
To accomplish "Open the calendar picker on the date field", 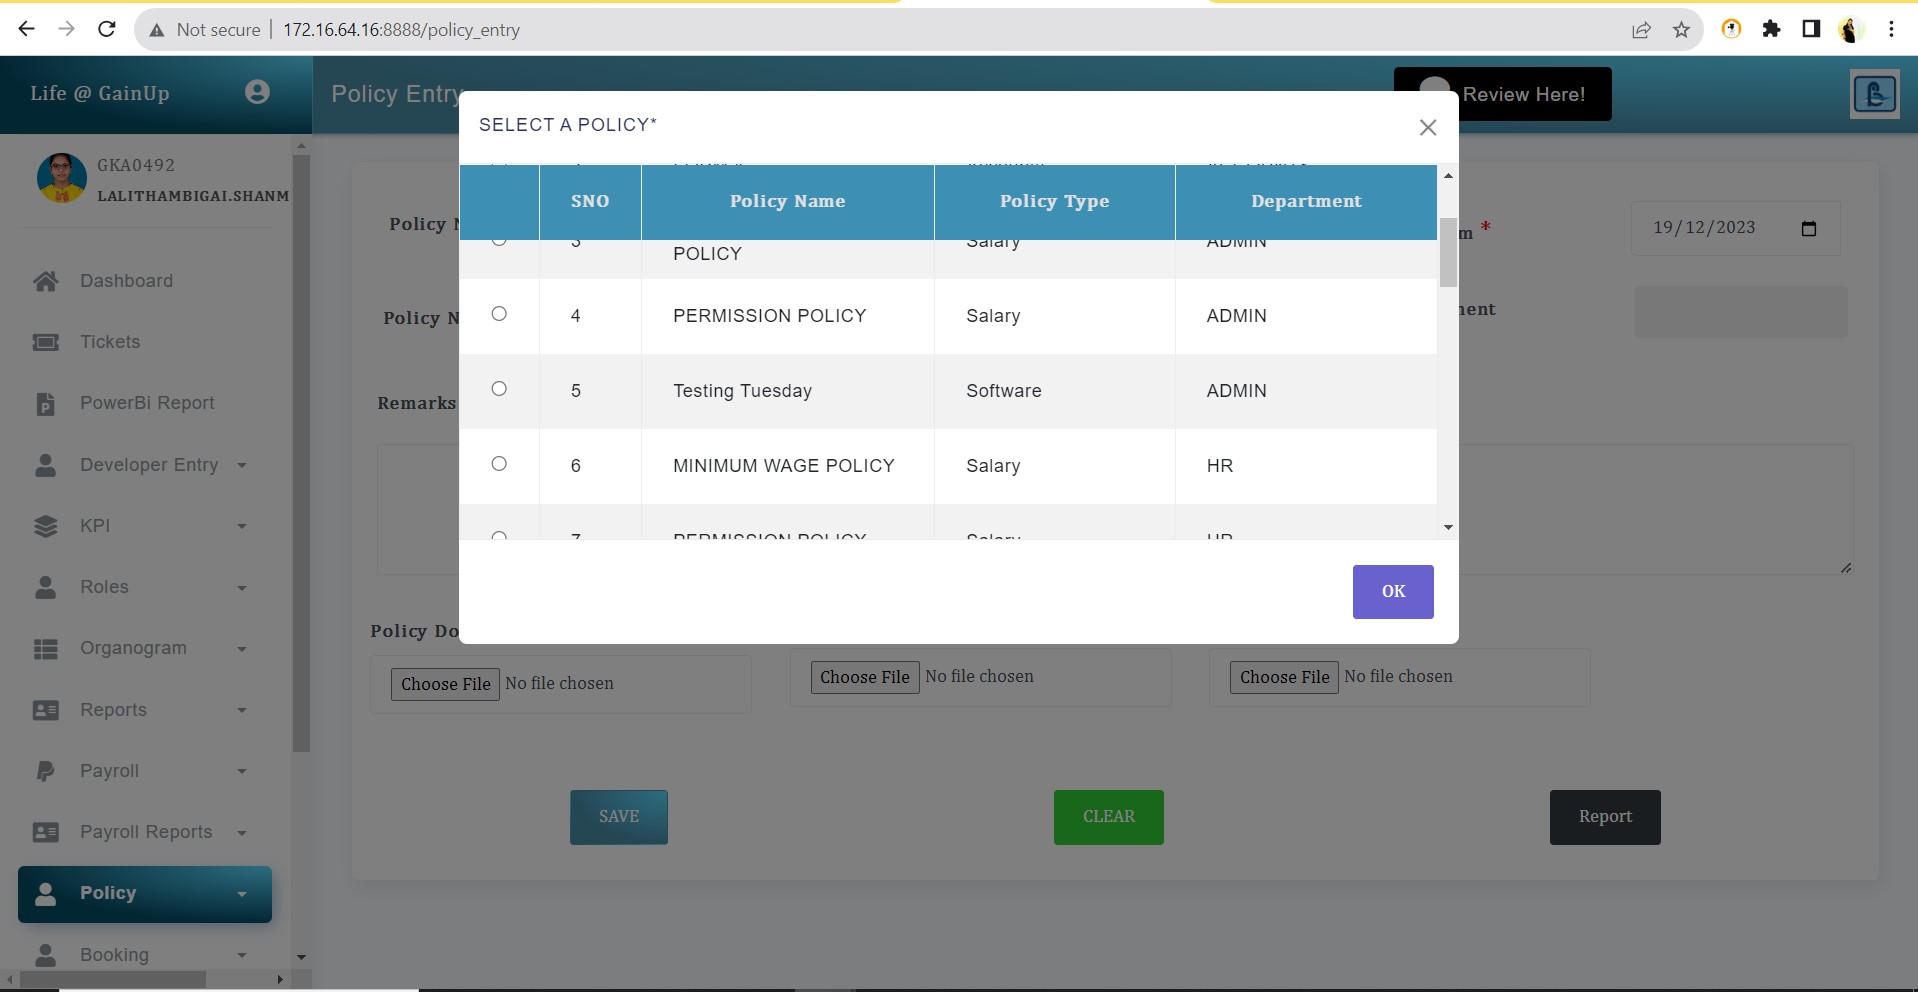I will click(x=1808, y=229).
